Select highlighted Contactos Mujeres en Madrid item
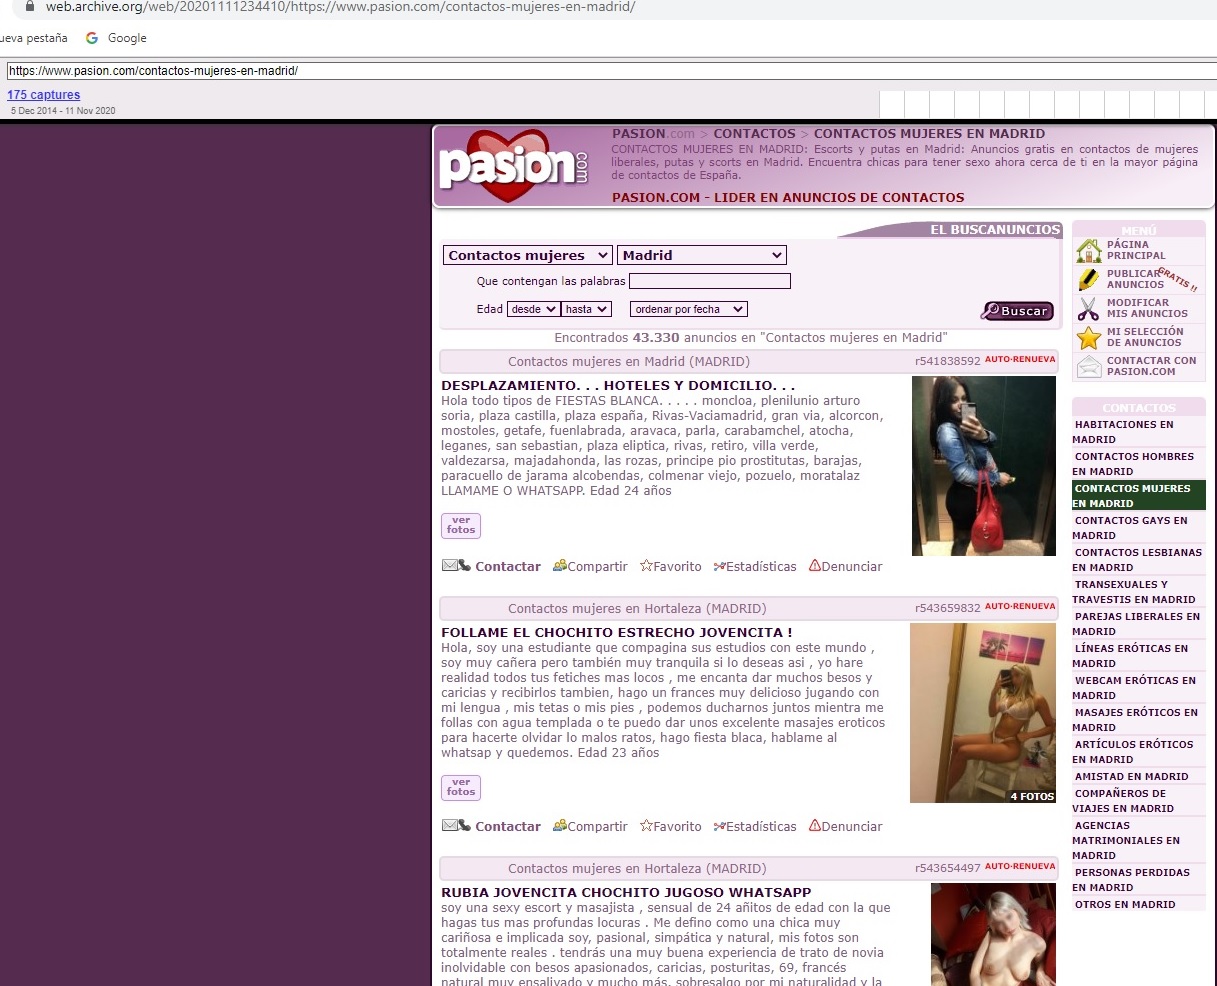The image size is (1217, 986). click(1138, 496)
